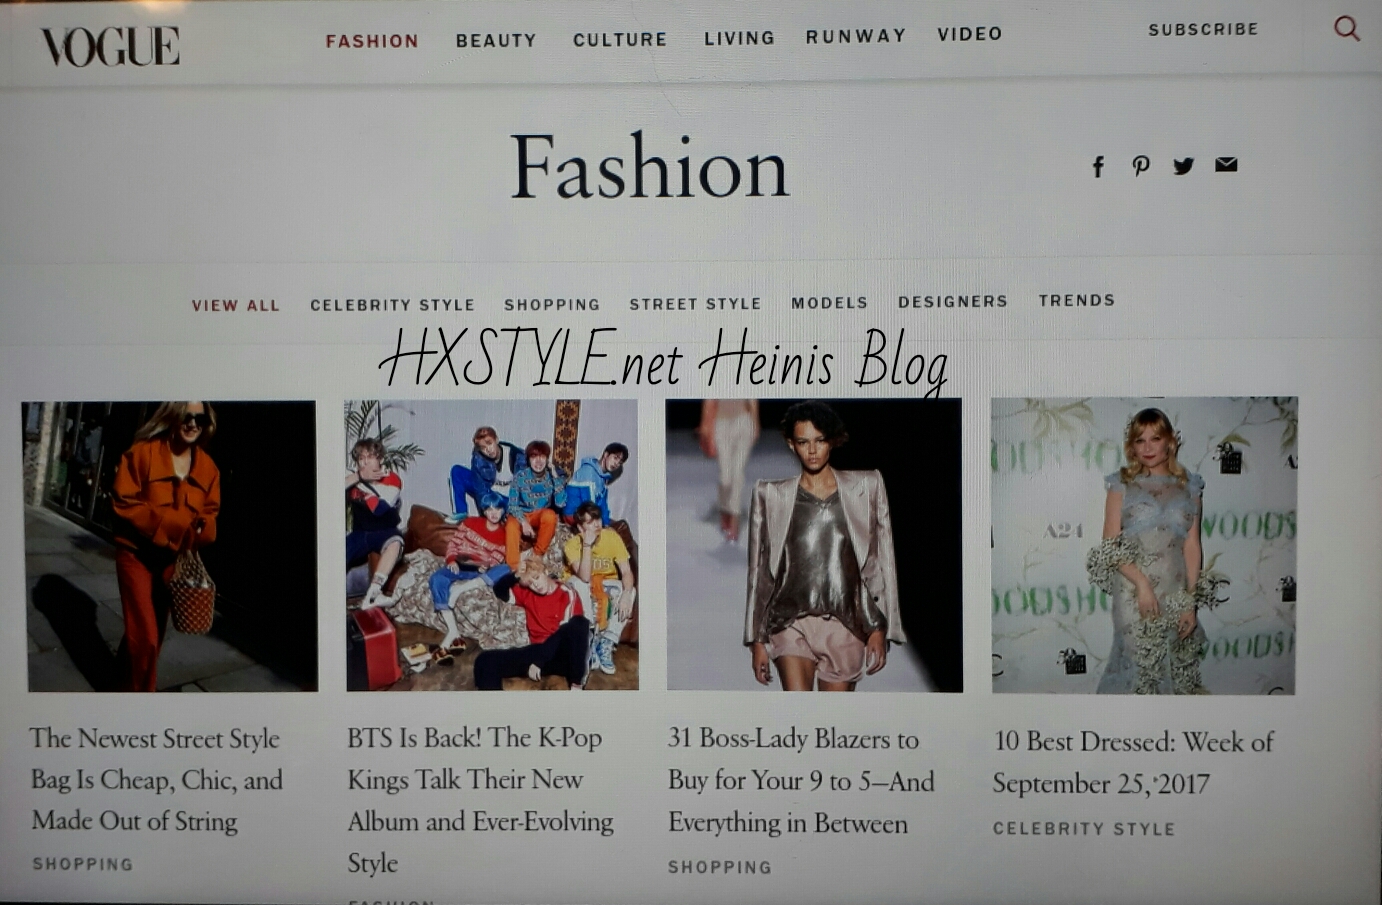Open the Video section
The image size is (1382, 905).
coord(970,34)
